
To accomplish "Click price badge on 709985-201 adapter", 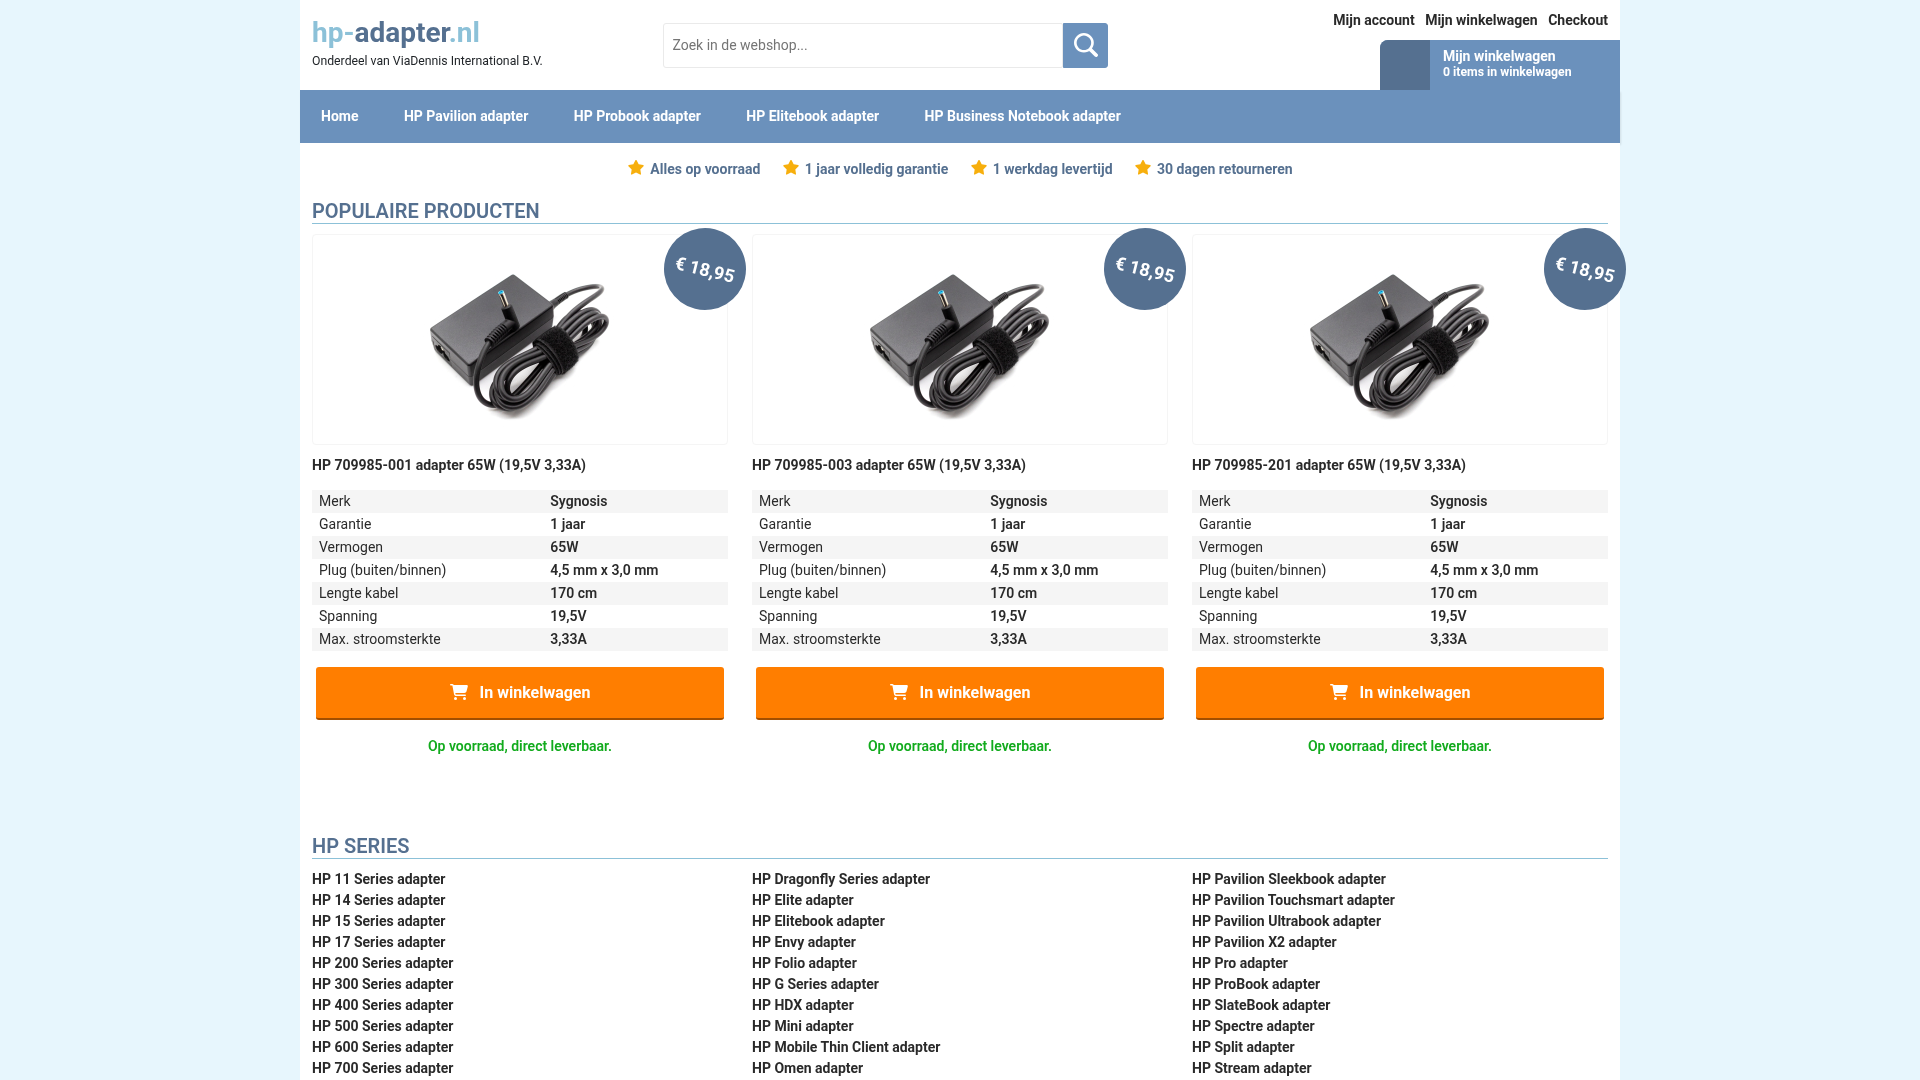I will pyautogui.click(x=1585, y=269).
